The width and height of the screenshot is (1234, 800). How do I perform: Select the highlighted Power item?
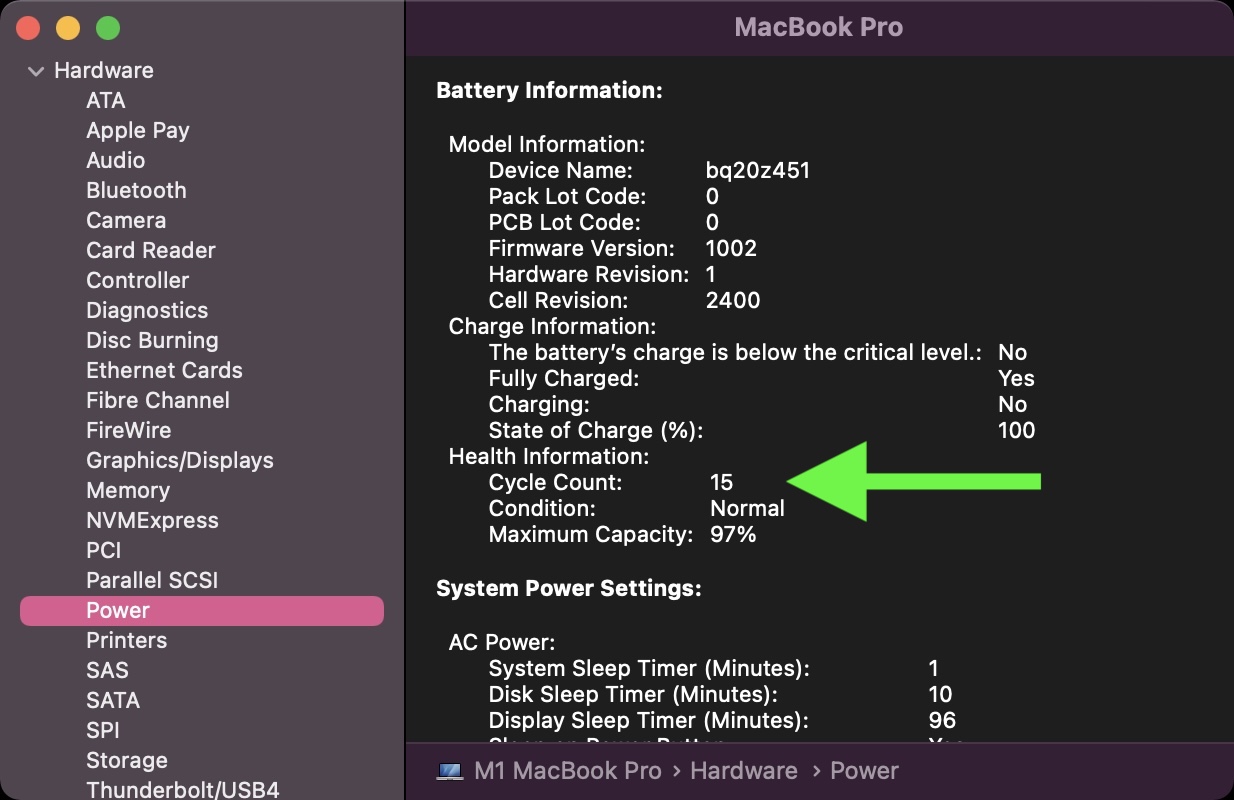point(118,611)
